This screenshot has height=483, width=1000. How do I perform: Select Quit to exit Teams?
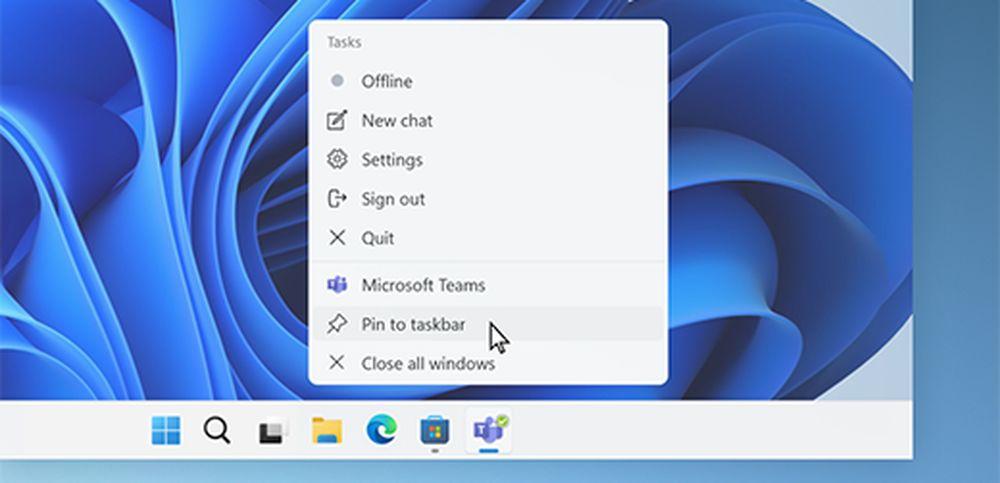click(x=378, y=238)
